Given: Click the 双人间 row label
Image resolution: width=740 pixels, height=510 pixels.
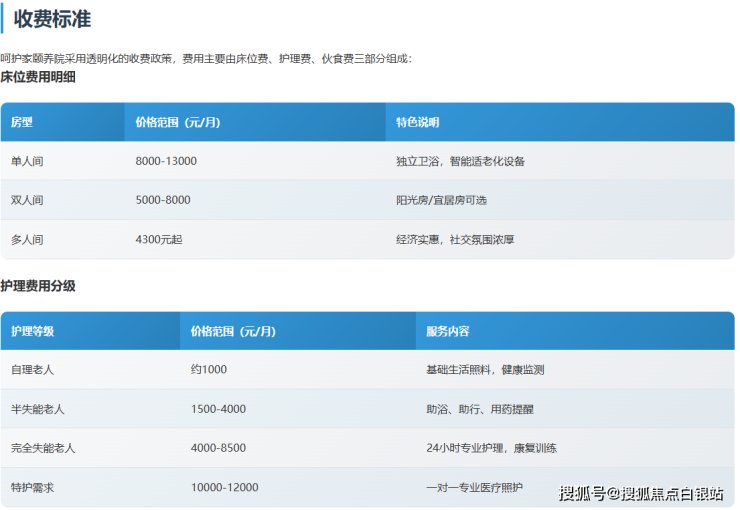Looking at the screenshot, I should click(27, 200).
